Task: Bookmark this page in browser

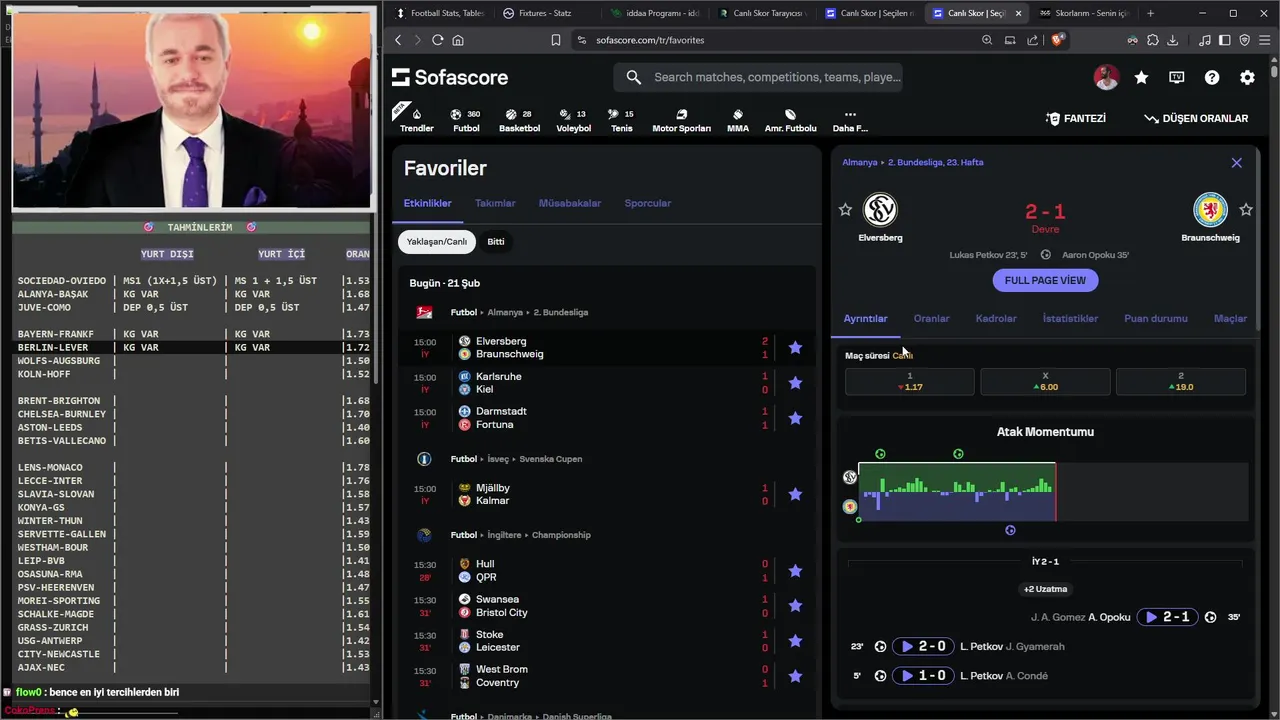Action: click(x=555, y=40)
